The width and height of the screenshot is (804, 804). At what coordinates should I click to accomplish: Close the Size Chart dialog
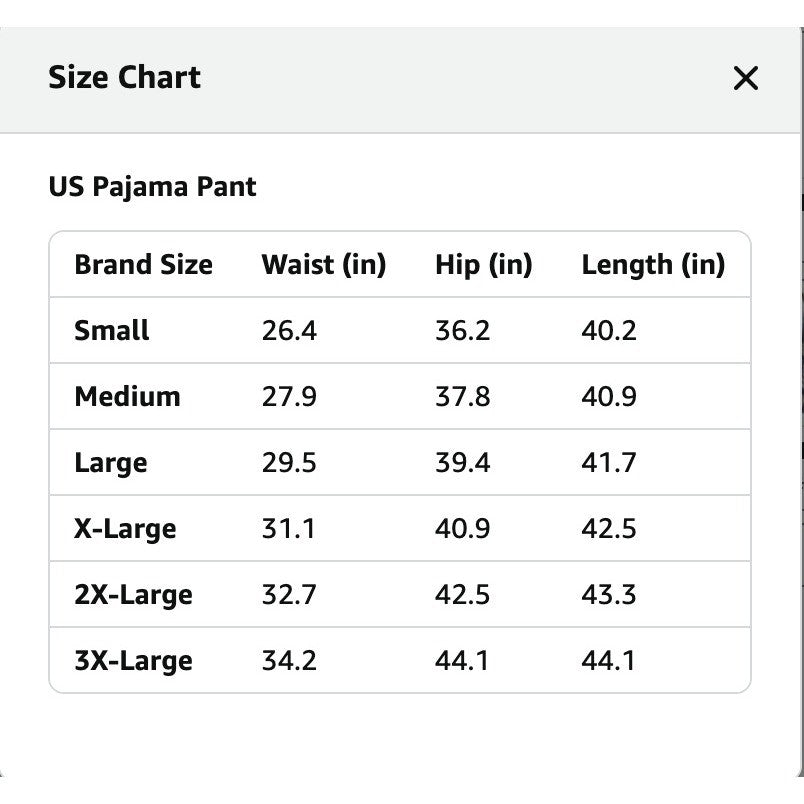pos(746,78)
